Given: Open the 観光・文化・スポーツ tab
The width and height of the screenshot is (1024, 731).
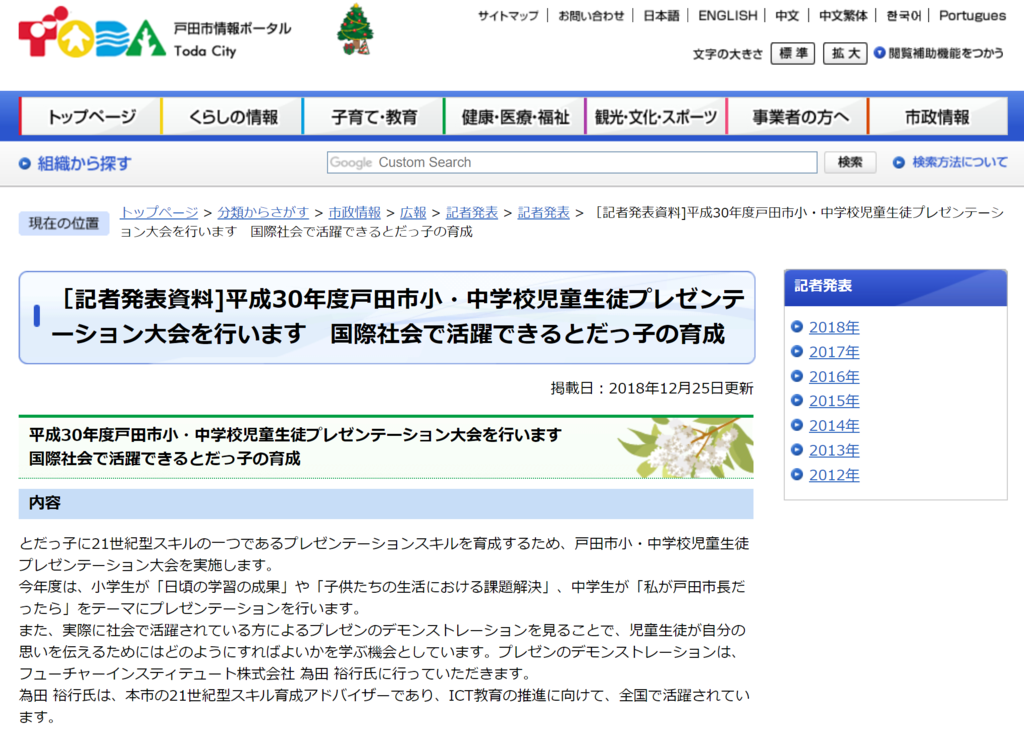Looking at the screenshot, I should tap(656, 116).
